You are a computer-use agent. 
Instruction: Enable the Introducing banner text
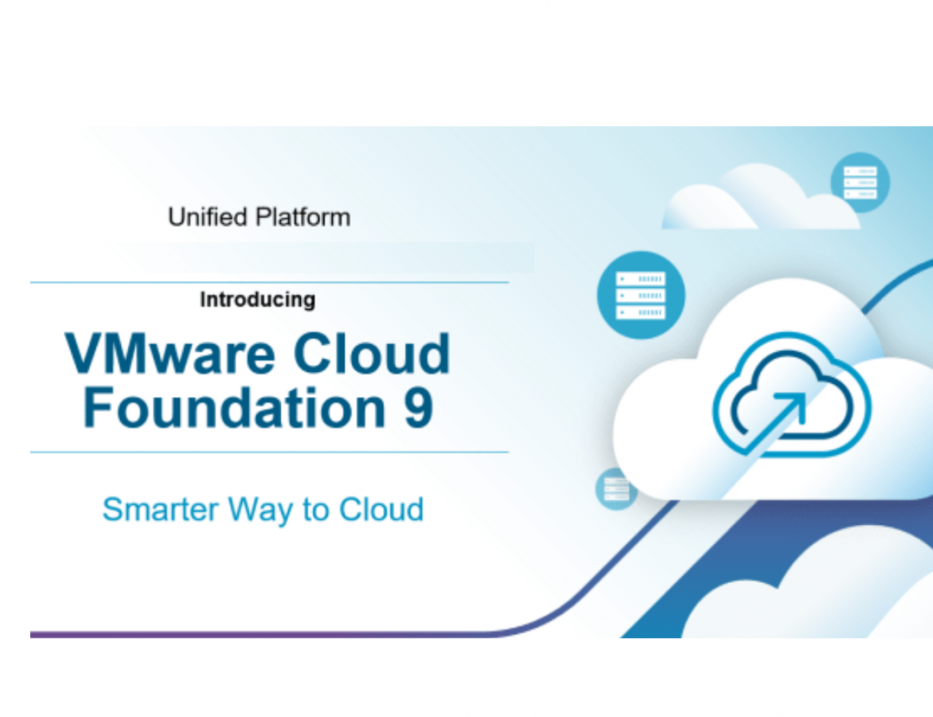click(256, 299)
